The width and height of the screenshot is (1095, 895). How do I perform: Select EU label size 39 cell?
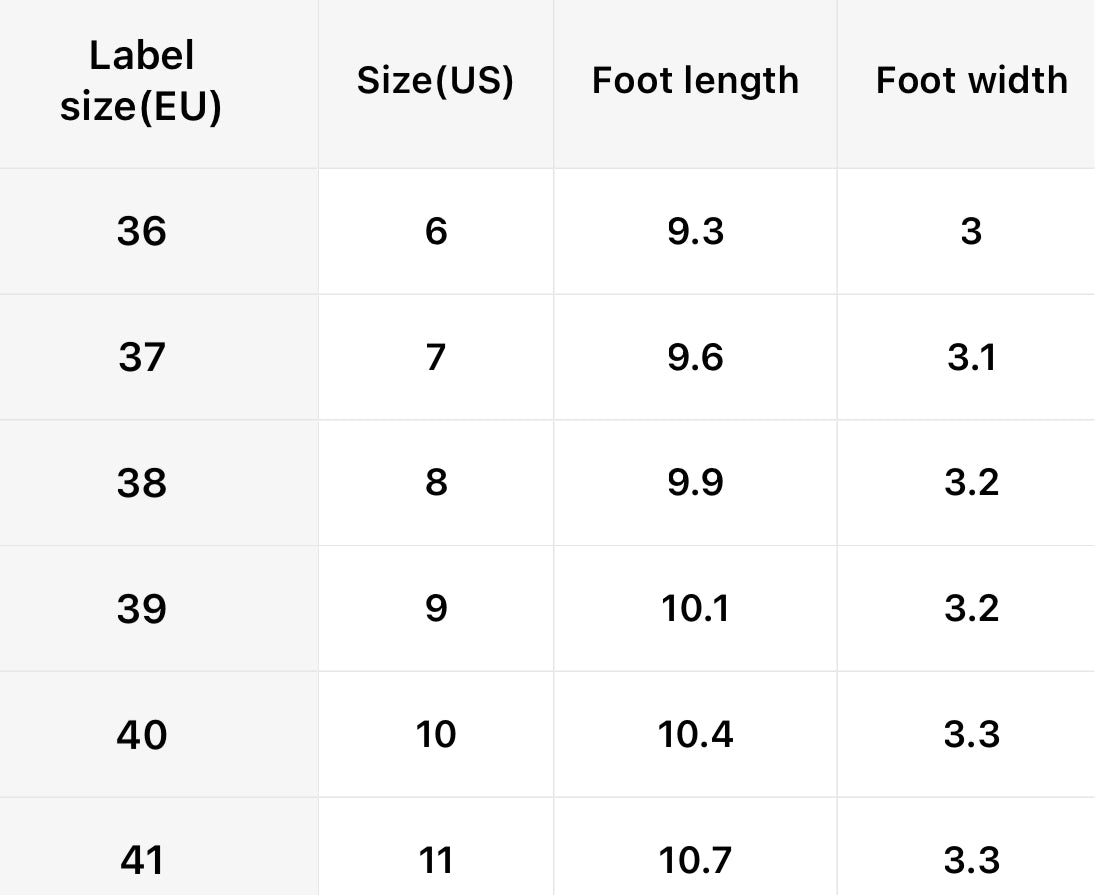(141, 609)
